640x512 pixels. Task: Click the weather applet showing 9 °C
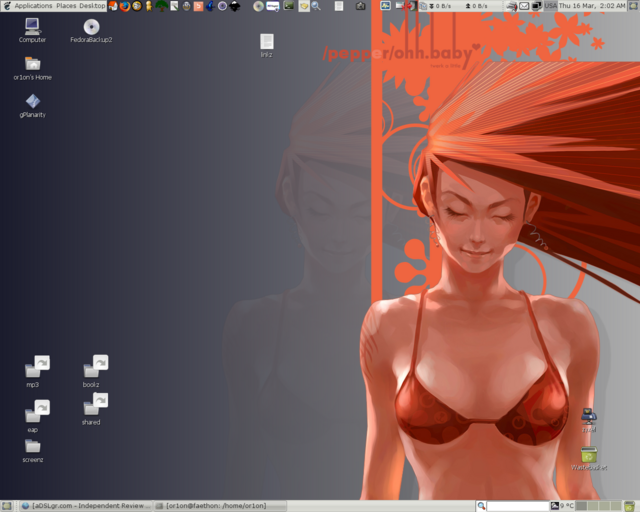point(562,506)
